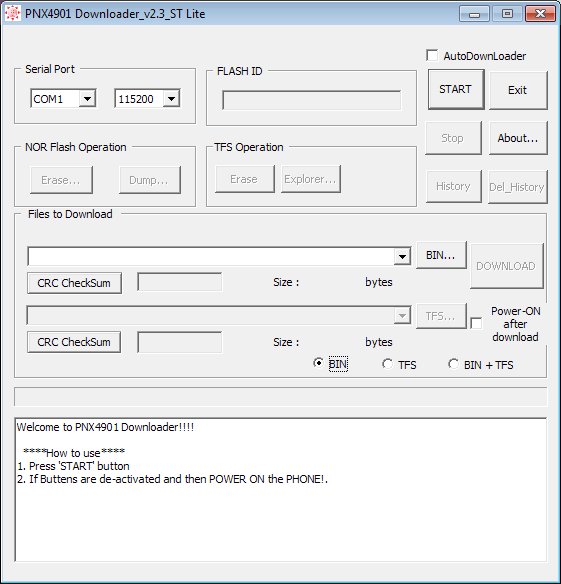Click the BIN CRC checksum result field
Image resolution: width=561 pixels, height=584 pixels.
point(180,282)
